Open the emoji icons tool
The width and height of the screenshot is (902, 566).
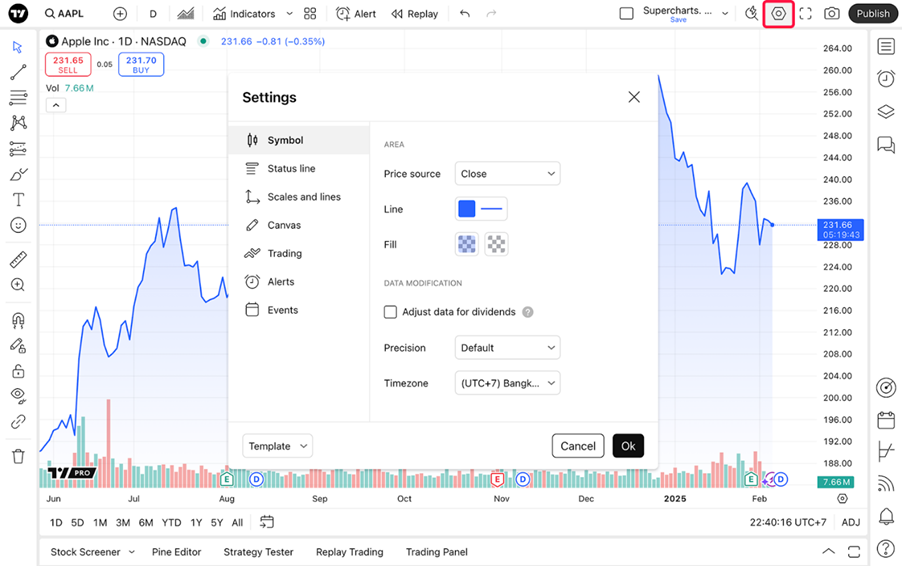(x=18, y=225)
